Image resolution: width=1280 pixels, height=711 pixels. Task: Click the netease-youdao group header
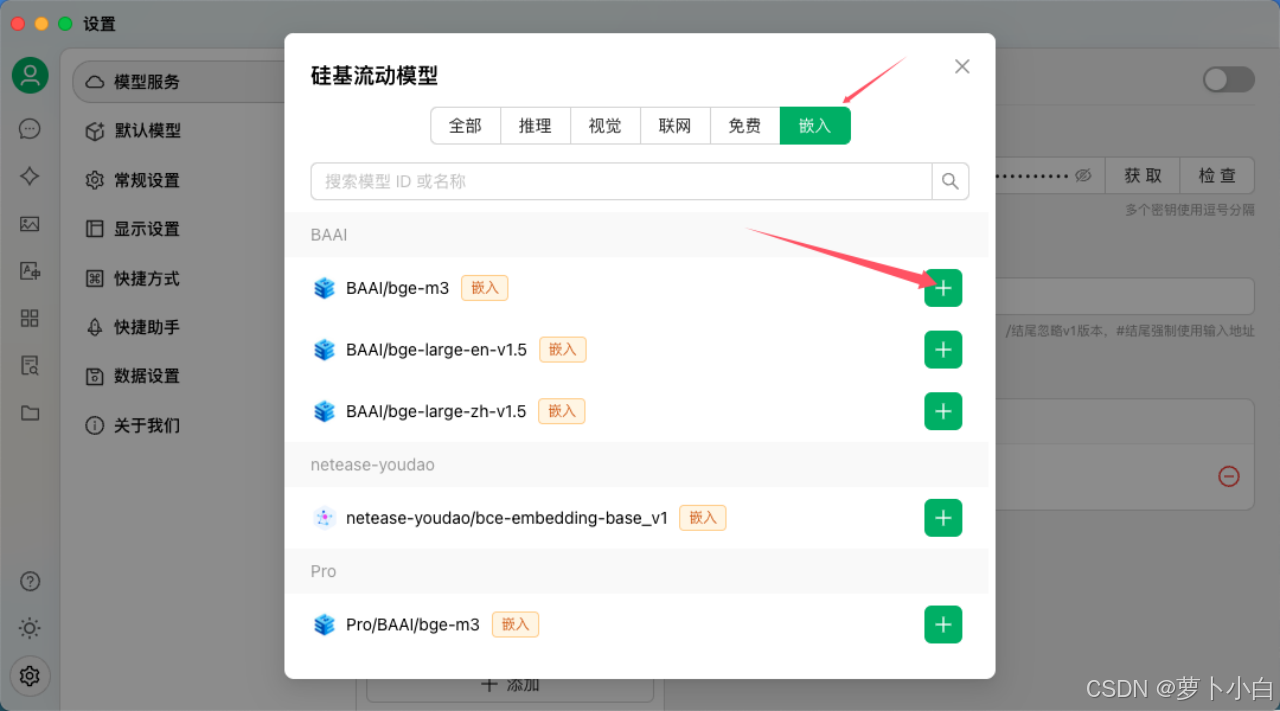coord(636,465)
